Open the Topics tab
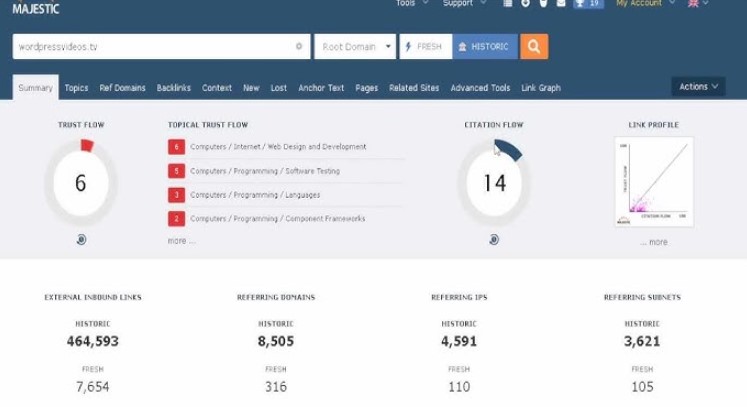 (x=76, y=88)
